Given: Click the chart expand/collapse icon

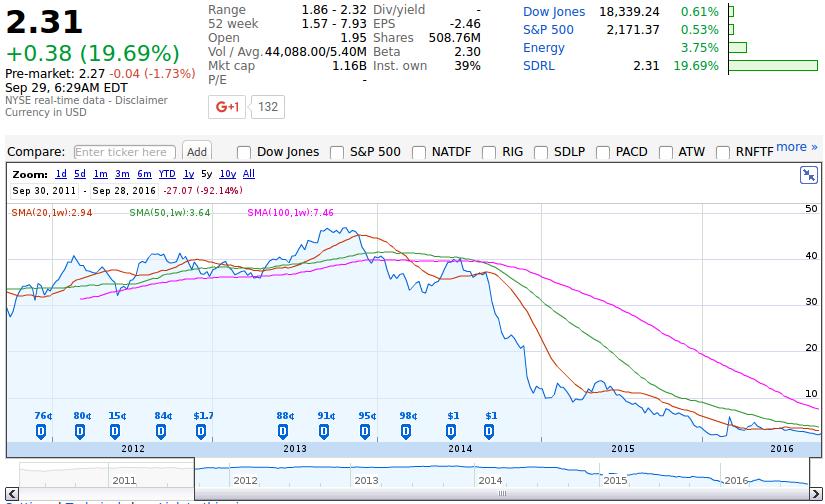Looking at the screenshot, I should (809, 175).
